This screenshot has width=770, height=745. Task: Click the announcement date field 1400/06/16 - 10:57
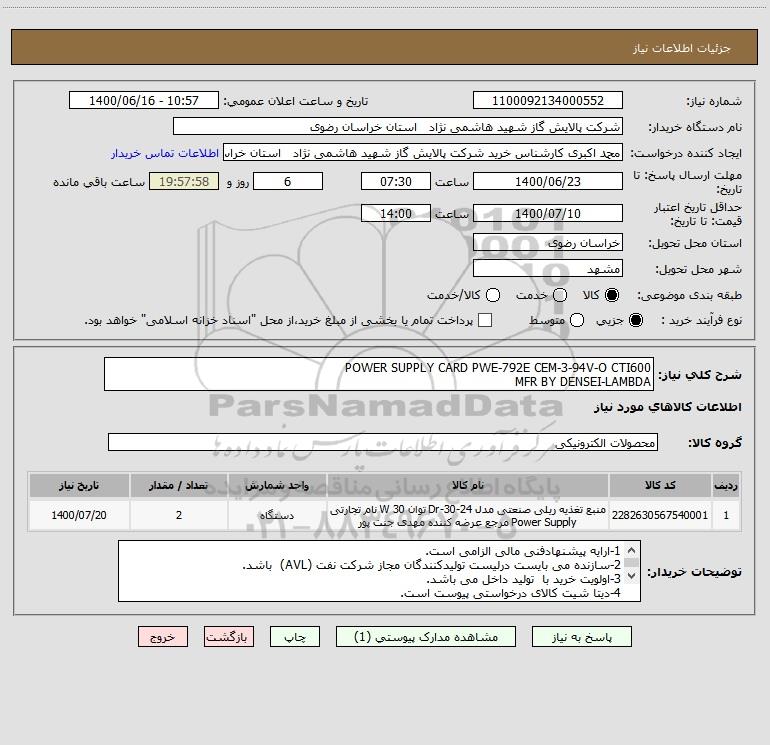click(144, 101)
